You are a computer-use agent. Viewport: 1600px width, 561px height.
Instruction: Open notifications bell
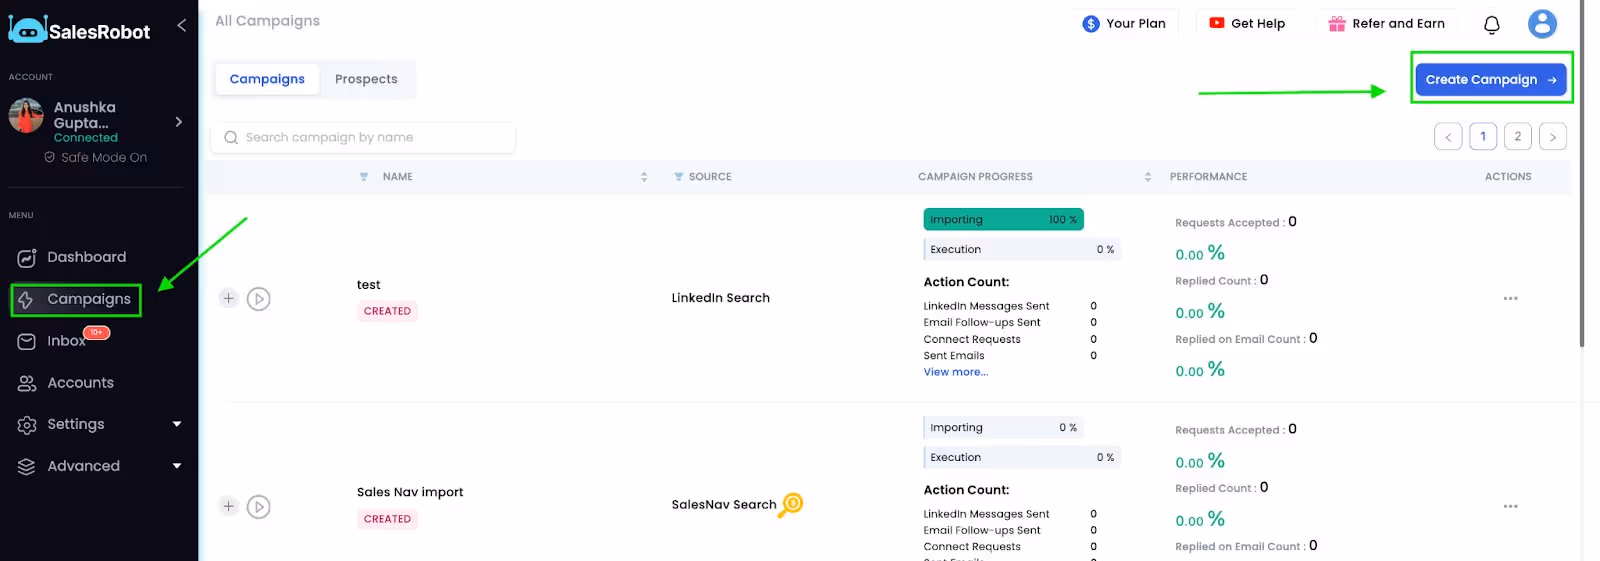click(1492, 24)
